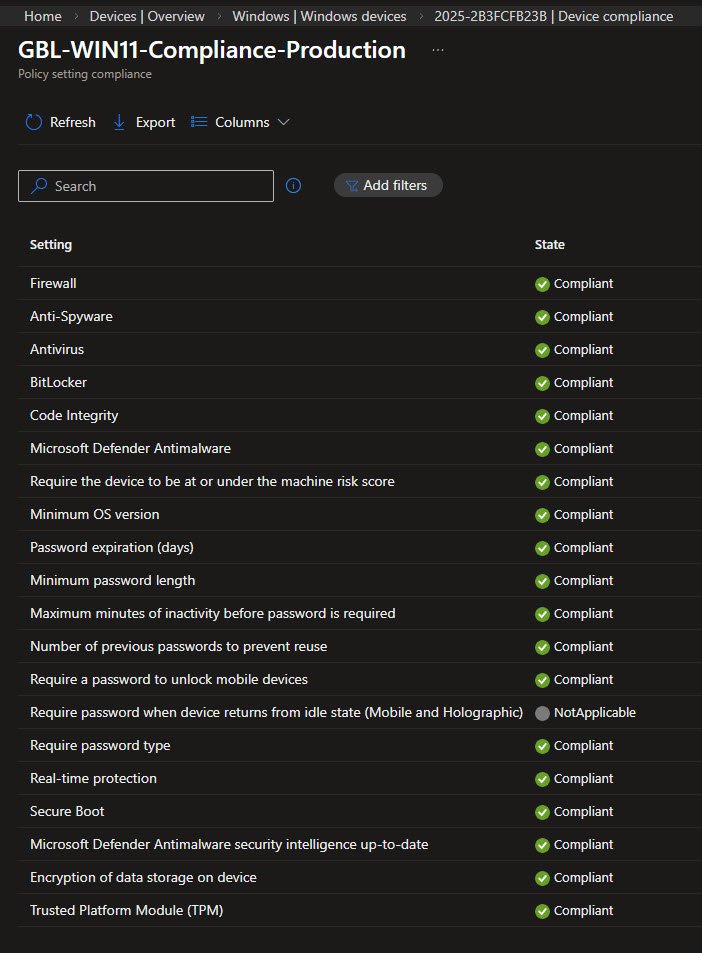Sort by the State column header
Viewport: 702px width, 953px height.
549,245
